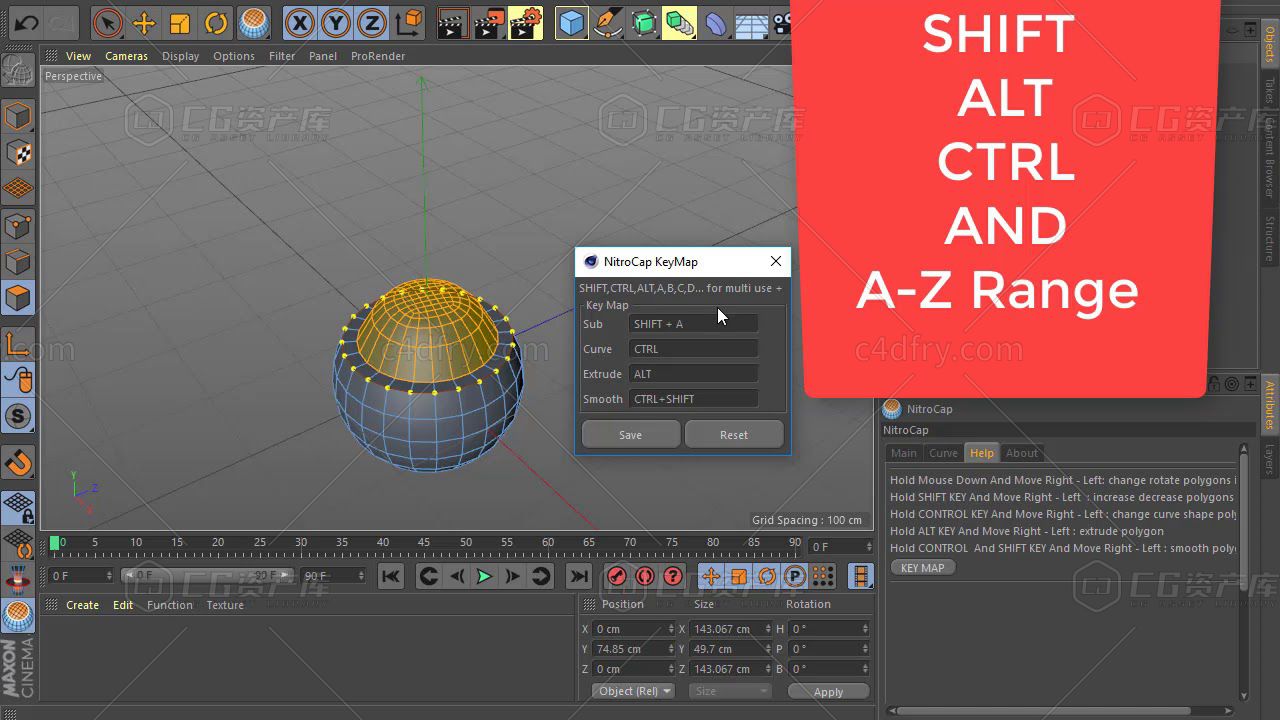Screen dimensions: 1280x720
Task: Toggle Z axis lock
Action: pos(371,22)
